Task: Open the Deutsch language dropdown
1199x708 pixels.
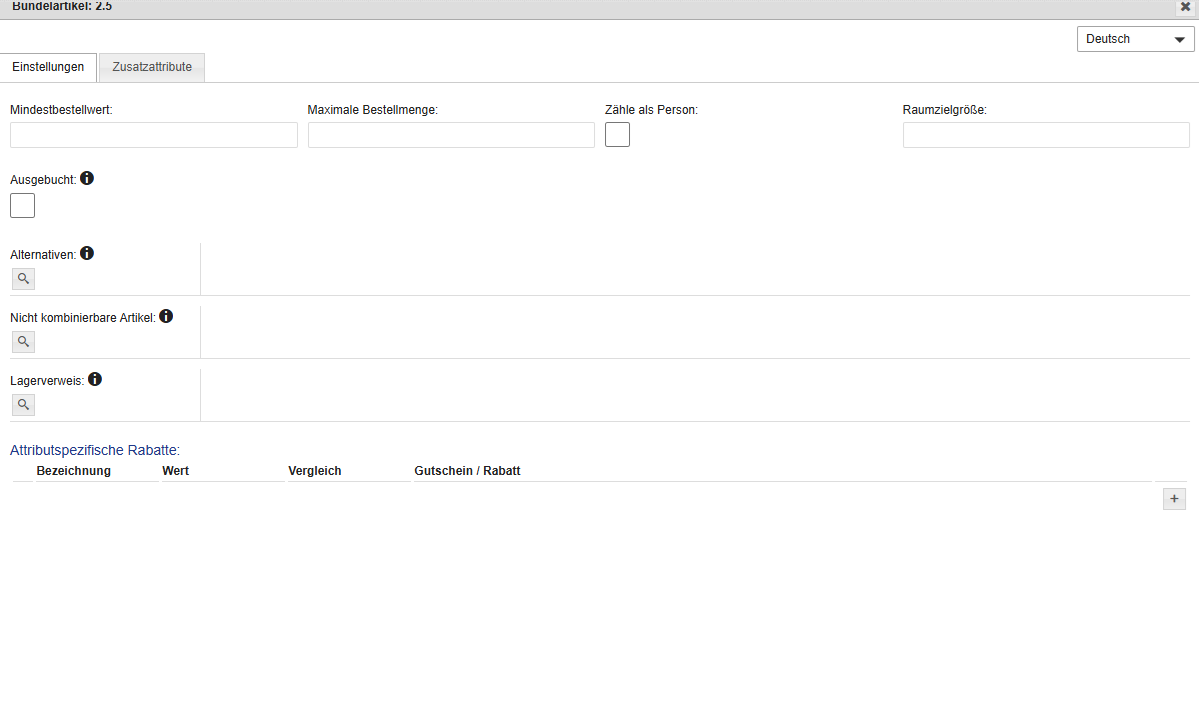Action: pyautogui.click(x=1135, y=39)
